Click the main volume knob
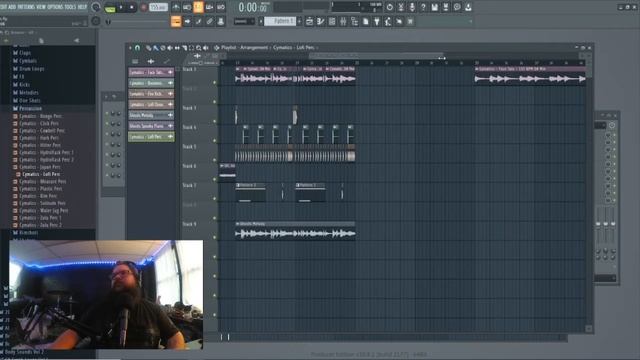Viewport: 640px width, 360px height. pyautogui.click(x=96, y=7)
